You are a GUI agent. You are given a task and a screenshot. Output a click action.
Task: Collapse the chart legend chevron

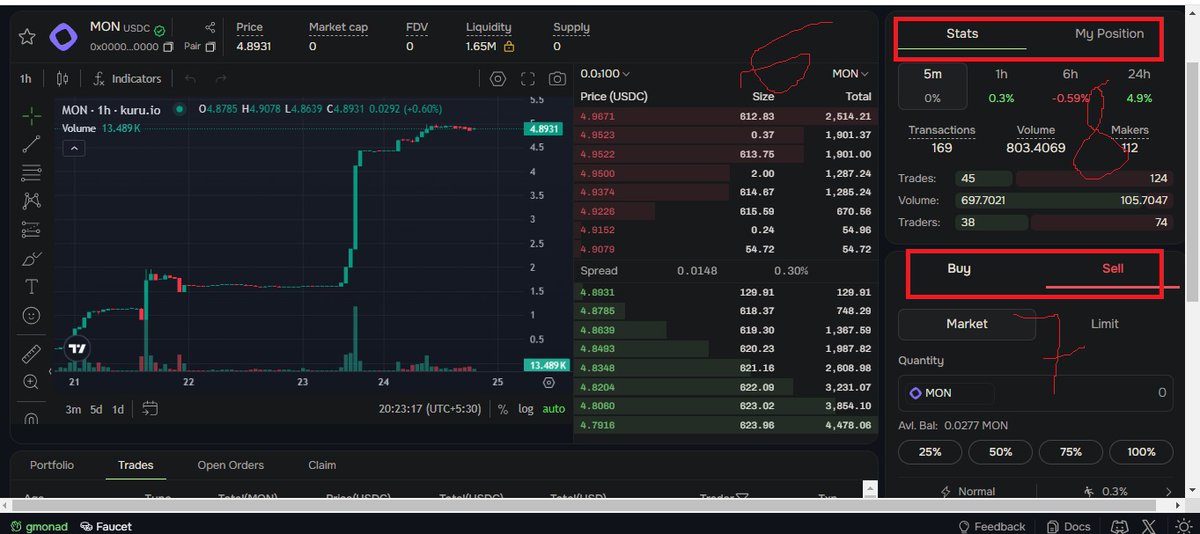click(75, 148)
